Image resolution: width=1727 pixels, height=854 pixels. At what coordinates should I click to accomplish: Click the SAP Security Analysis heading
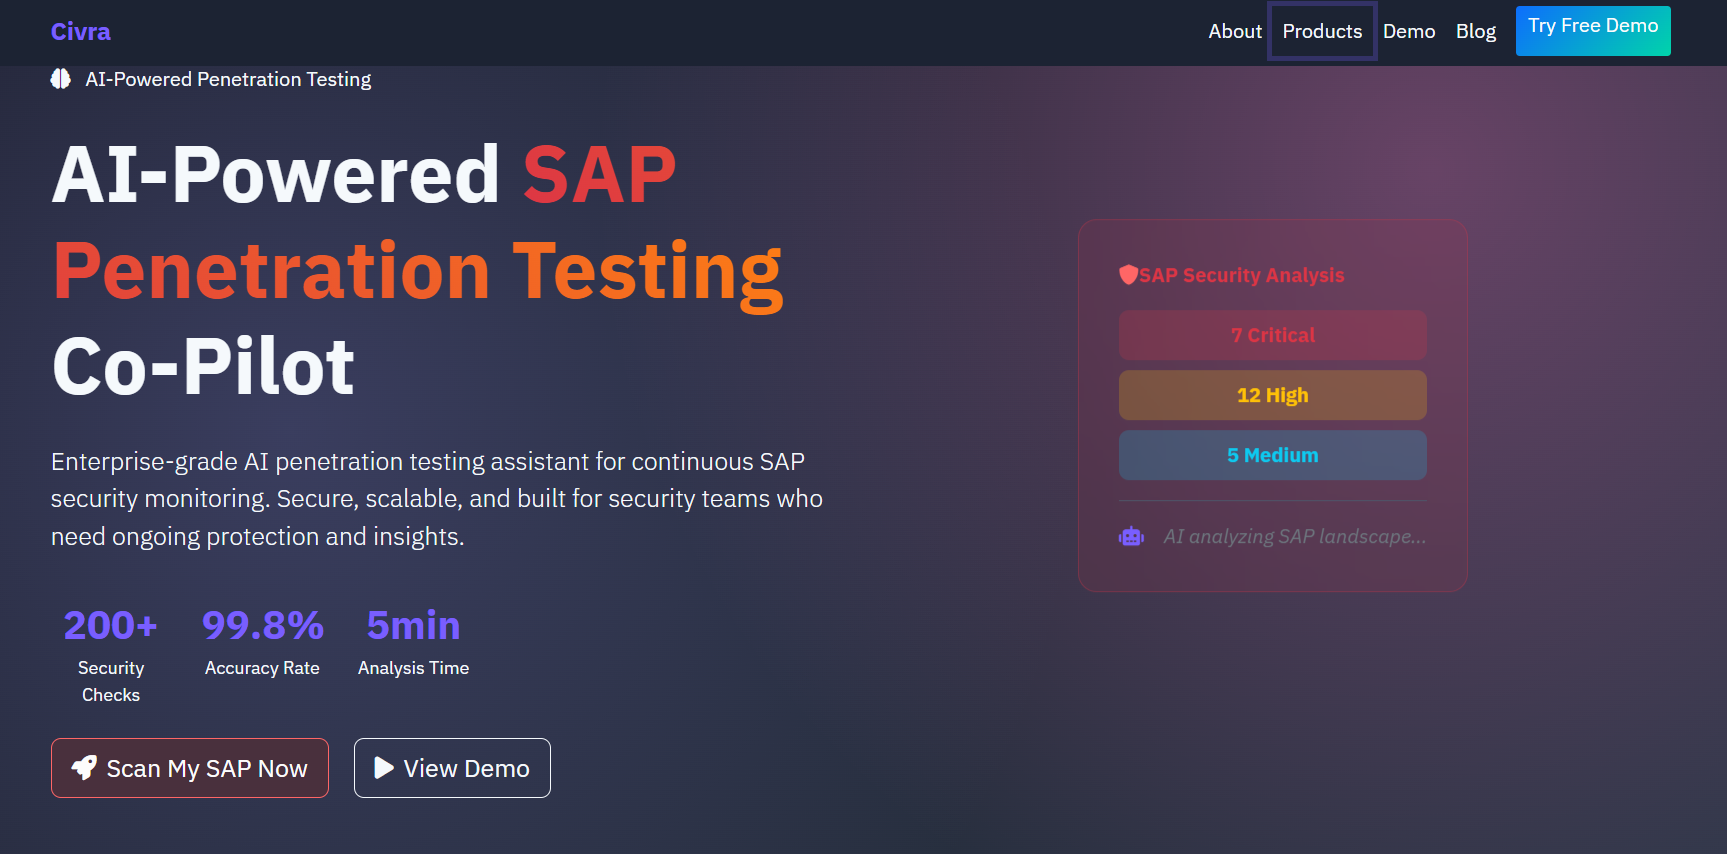tap(1241, 275)
